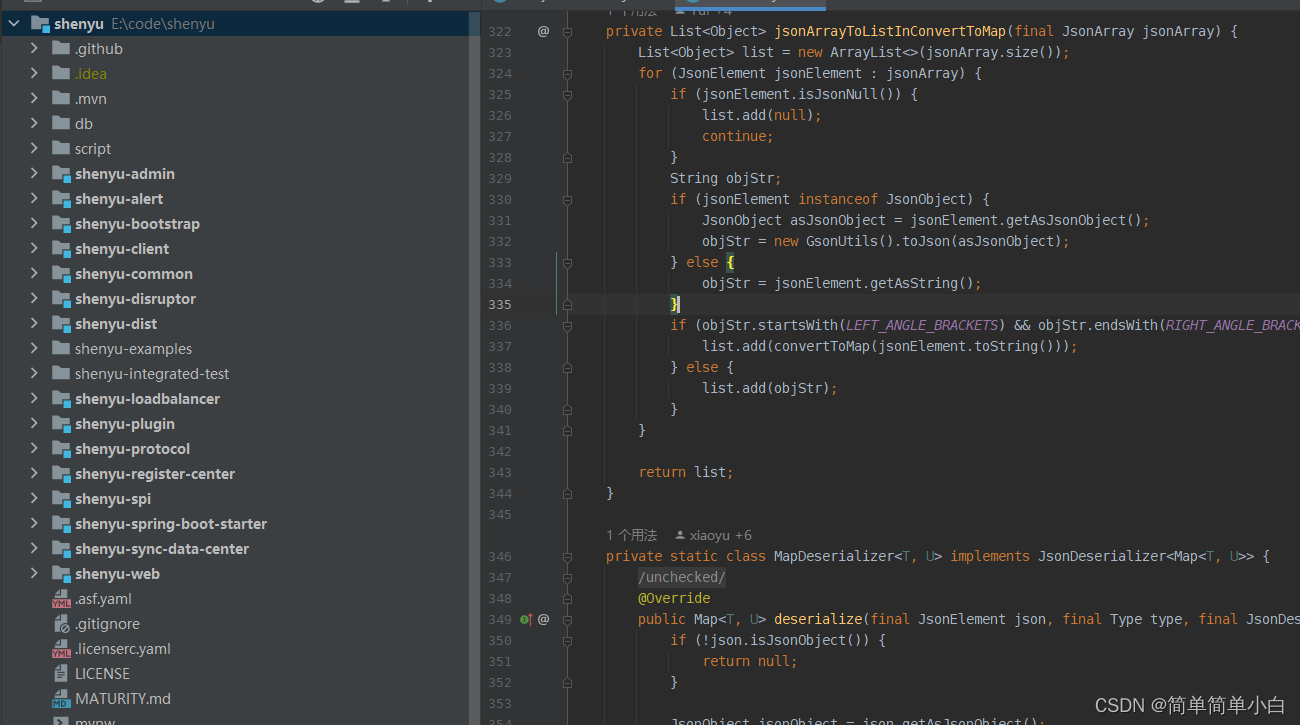Viewport: 1300px width, 725px height.
Task: Click the YML icon of .asf.yaml
Action: coord(60,599)
